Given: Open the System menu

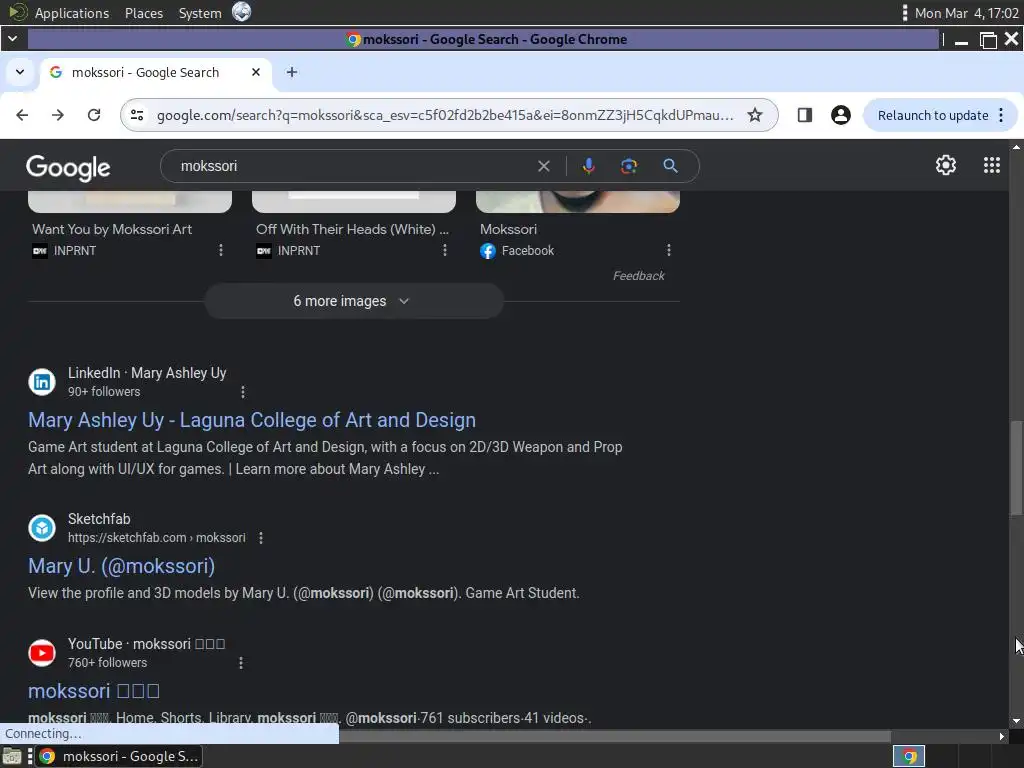Looking at the screenshot, I should coord(200,13).
